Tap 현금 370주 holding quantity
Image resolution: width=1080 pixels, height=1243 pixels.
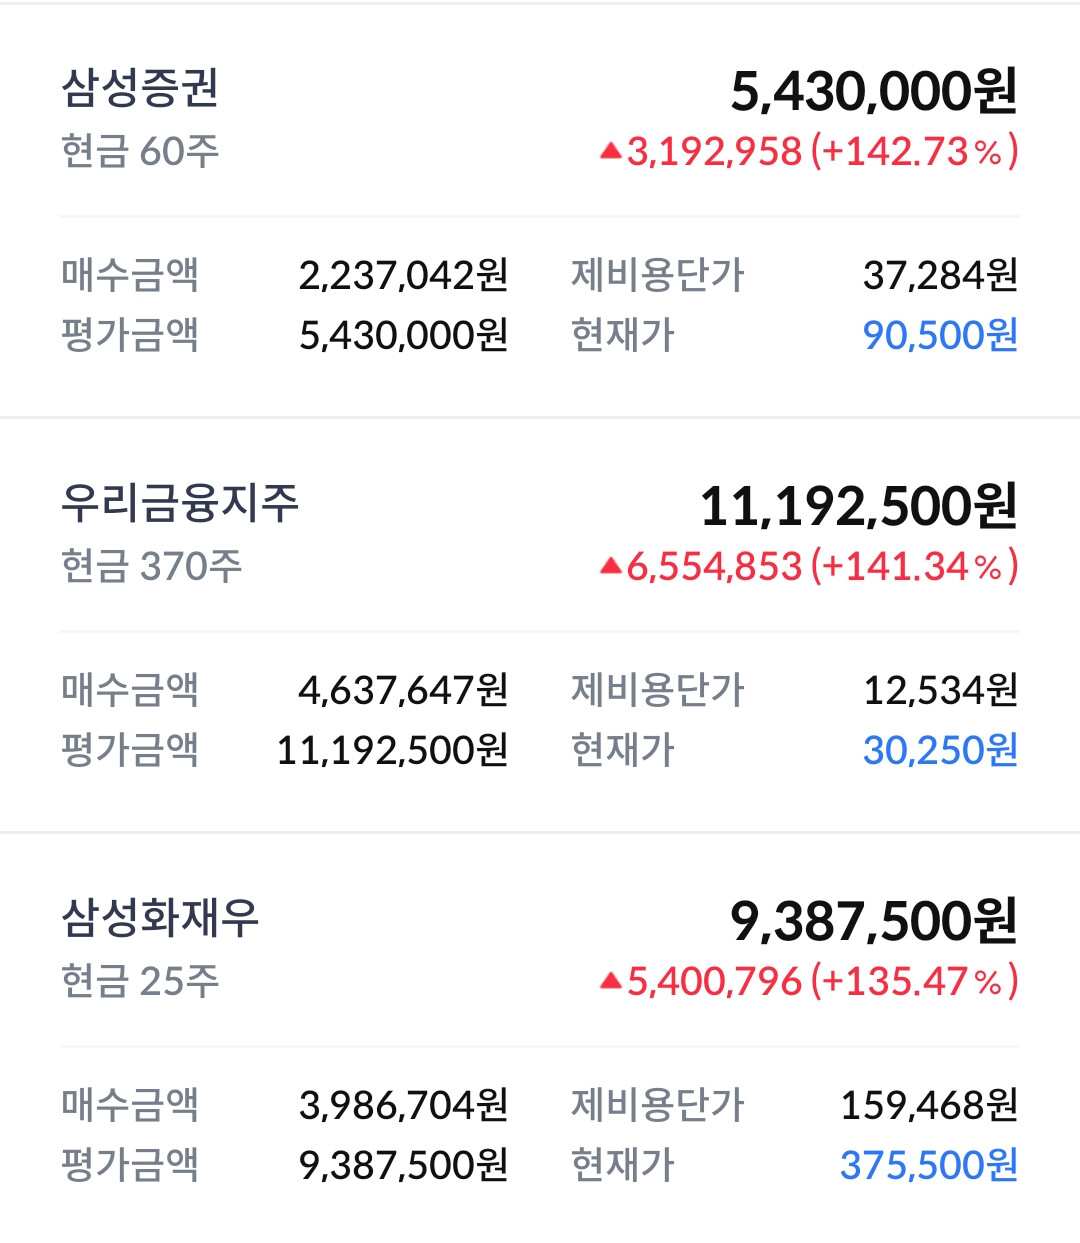[151, 567]
